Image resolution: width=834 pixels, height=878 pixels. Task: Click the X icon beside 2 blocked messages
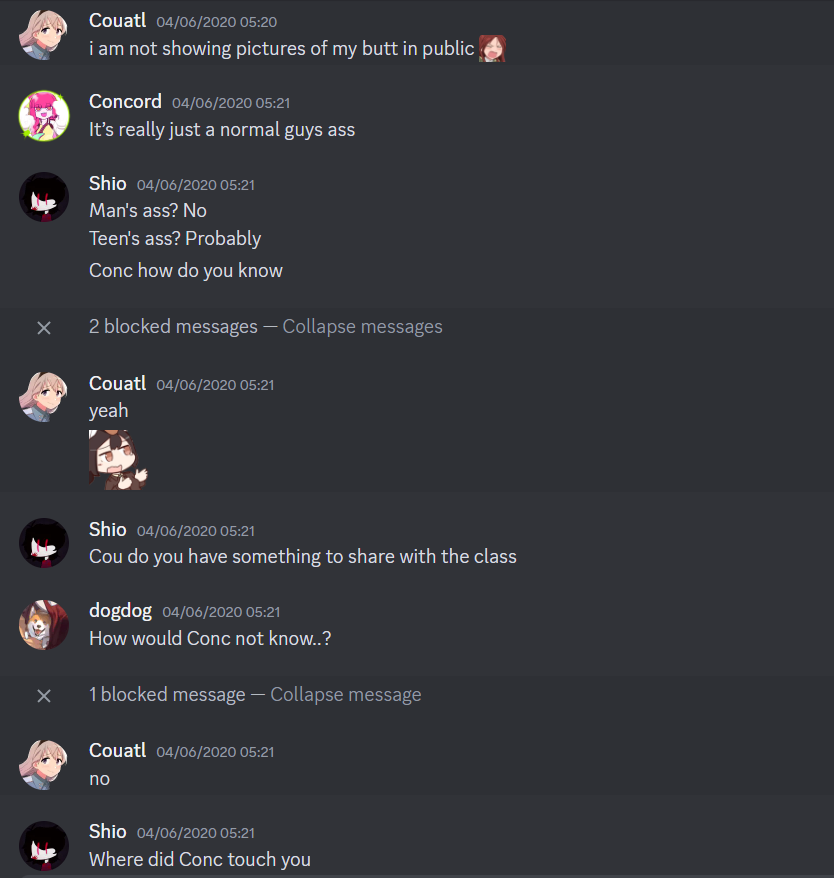[x=44, y=328]
